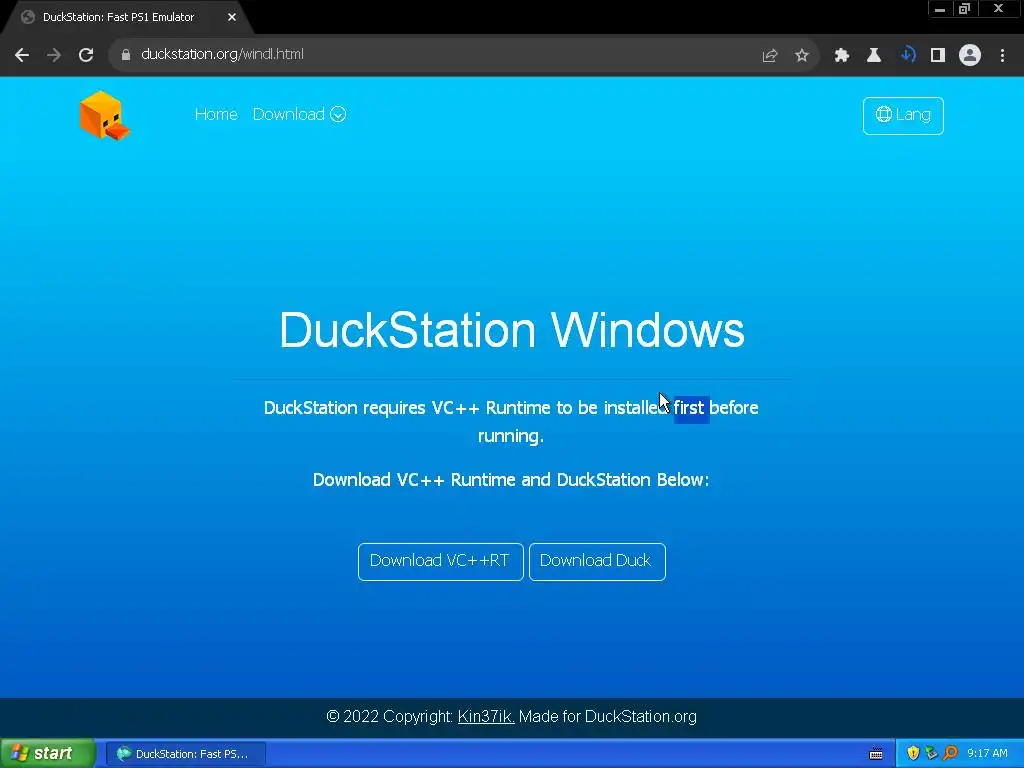Click the orange magnifier tray icon
Image resolution: width=1024 pixels, height=768 pixels.
(x=950, y=754)
